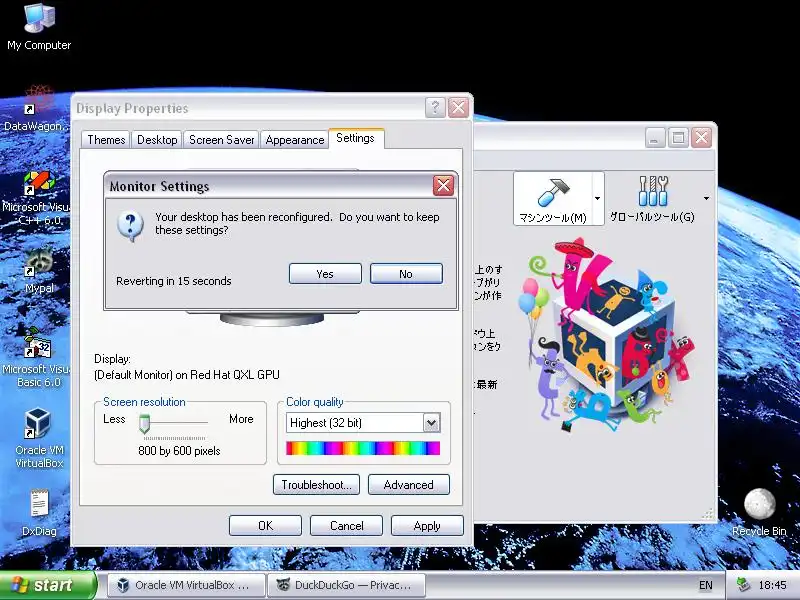Switch to the Appearance tab
The width and height of the screenshot is (800, 600).
coord(295,140)
